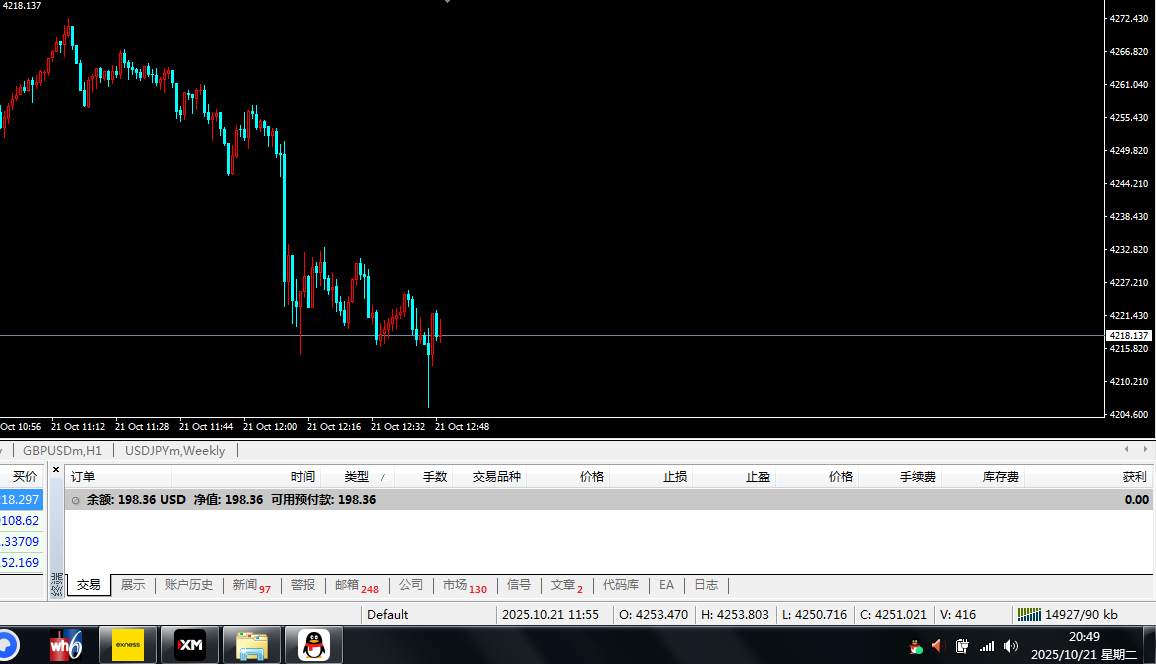The height and width of the screenshot is (664, 1156).
Task: Open the Exness app in the taskbar
Action: [128, 645]
